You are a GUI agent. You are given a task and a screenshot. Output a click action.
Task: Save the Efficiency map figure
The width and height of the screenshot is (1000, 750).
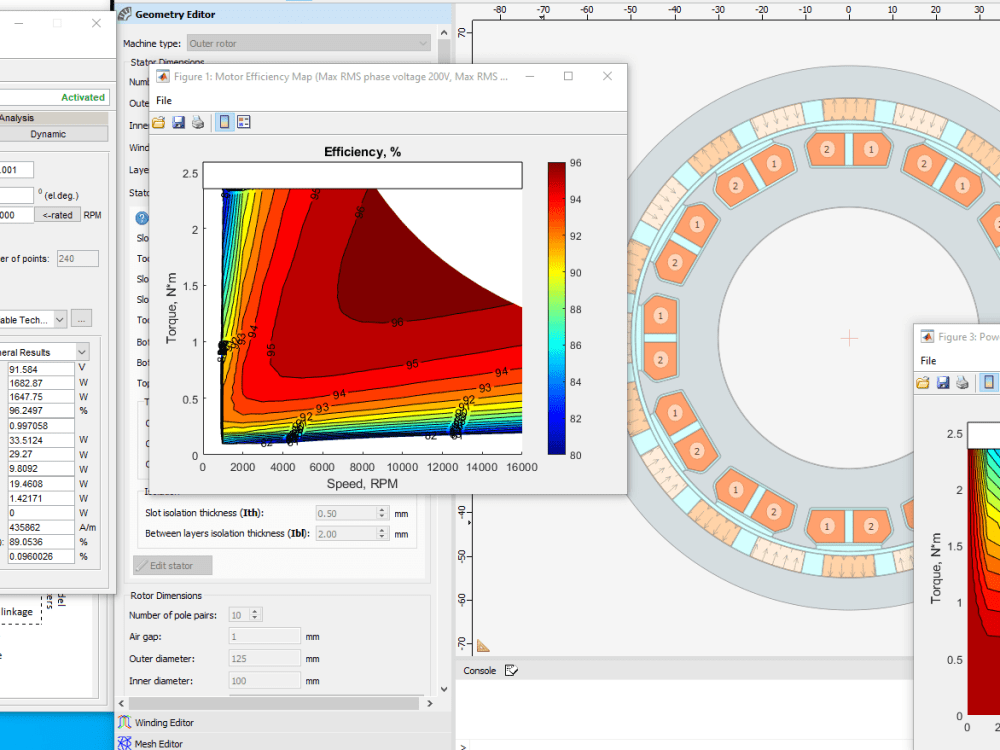pyautogui.click(x=178, y=122)
